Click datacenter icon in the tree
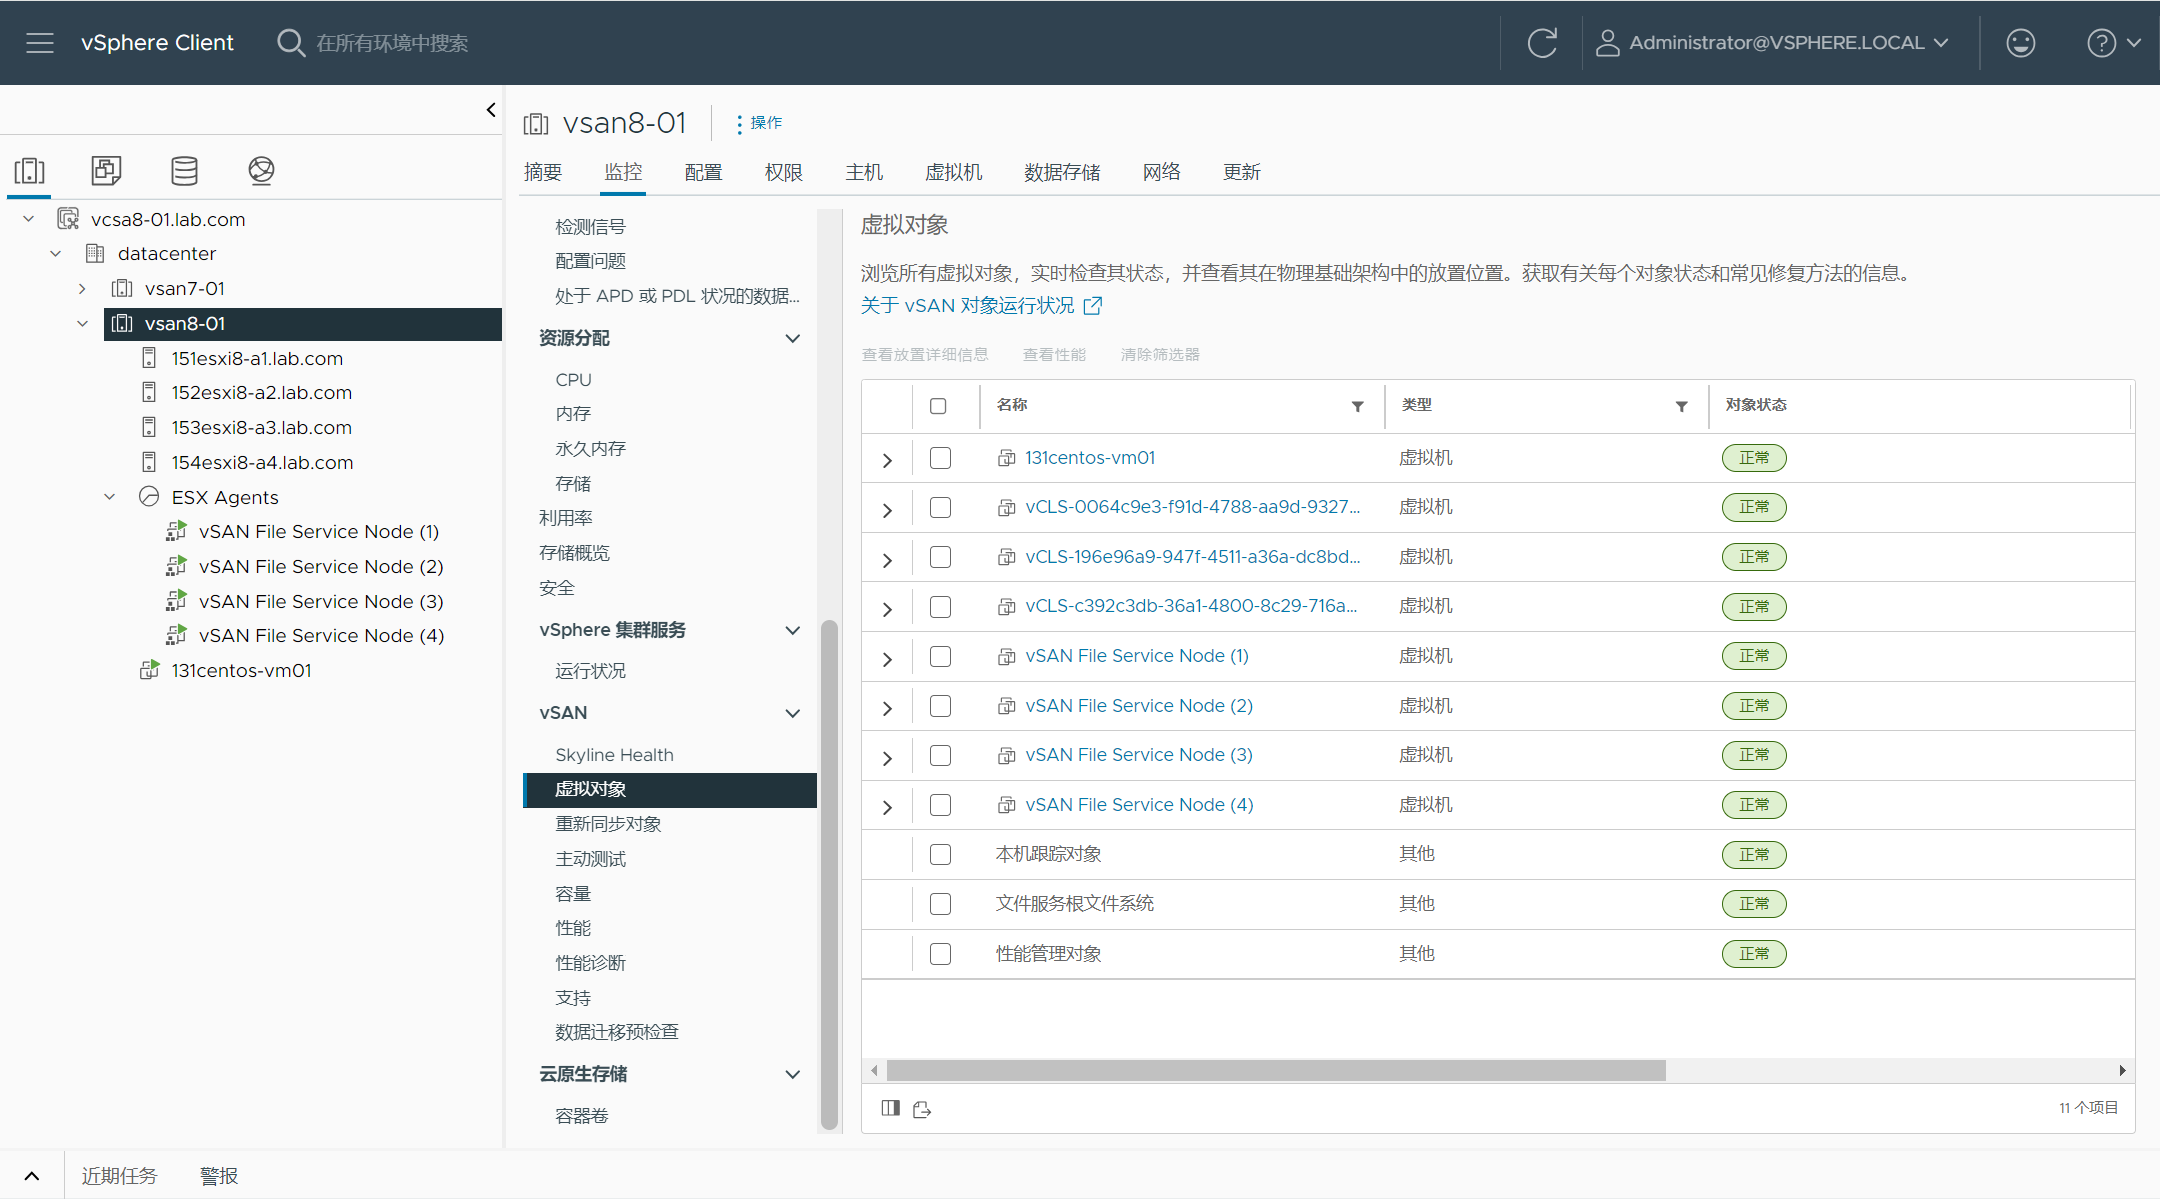Viewport: 2160px width, 1199px height. [x=95, y=253]
